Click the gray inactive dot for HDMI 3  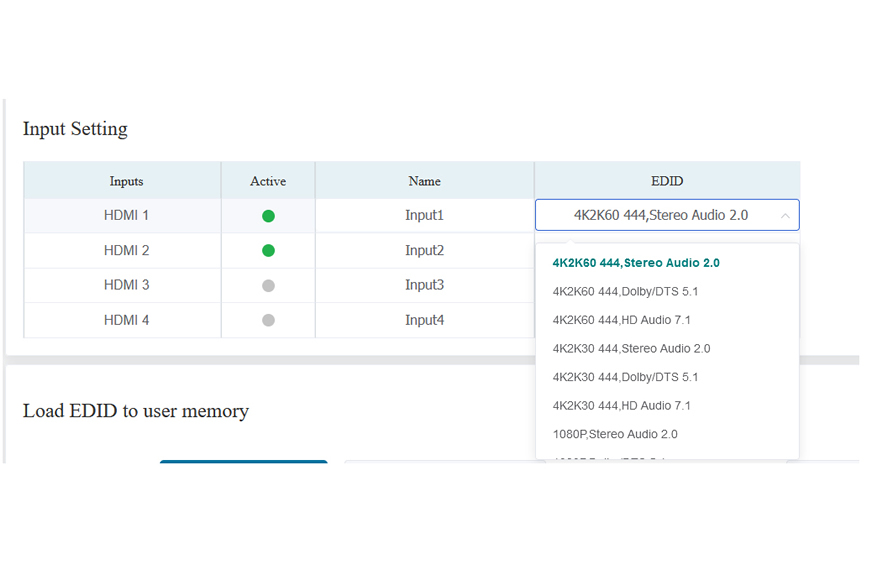[268, 286]
